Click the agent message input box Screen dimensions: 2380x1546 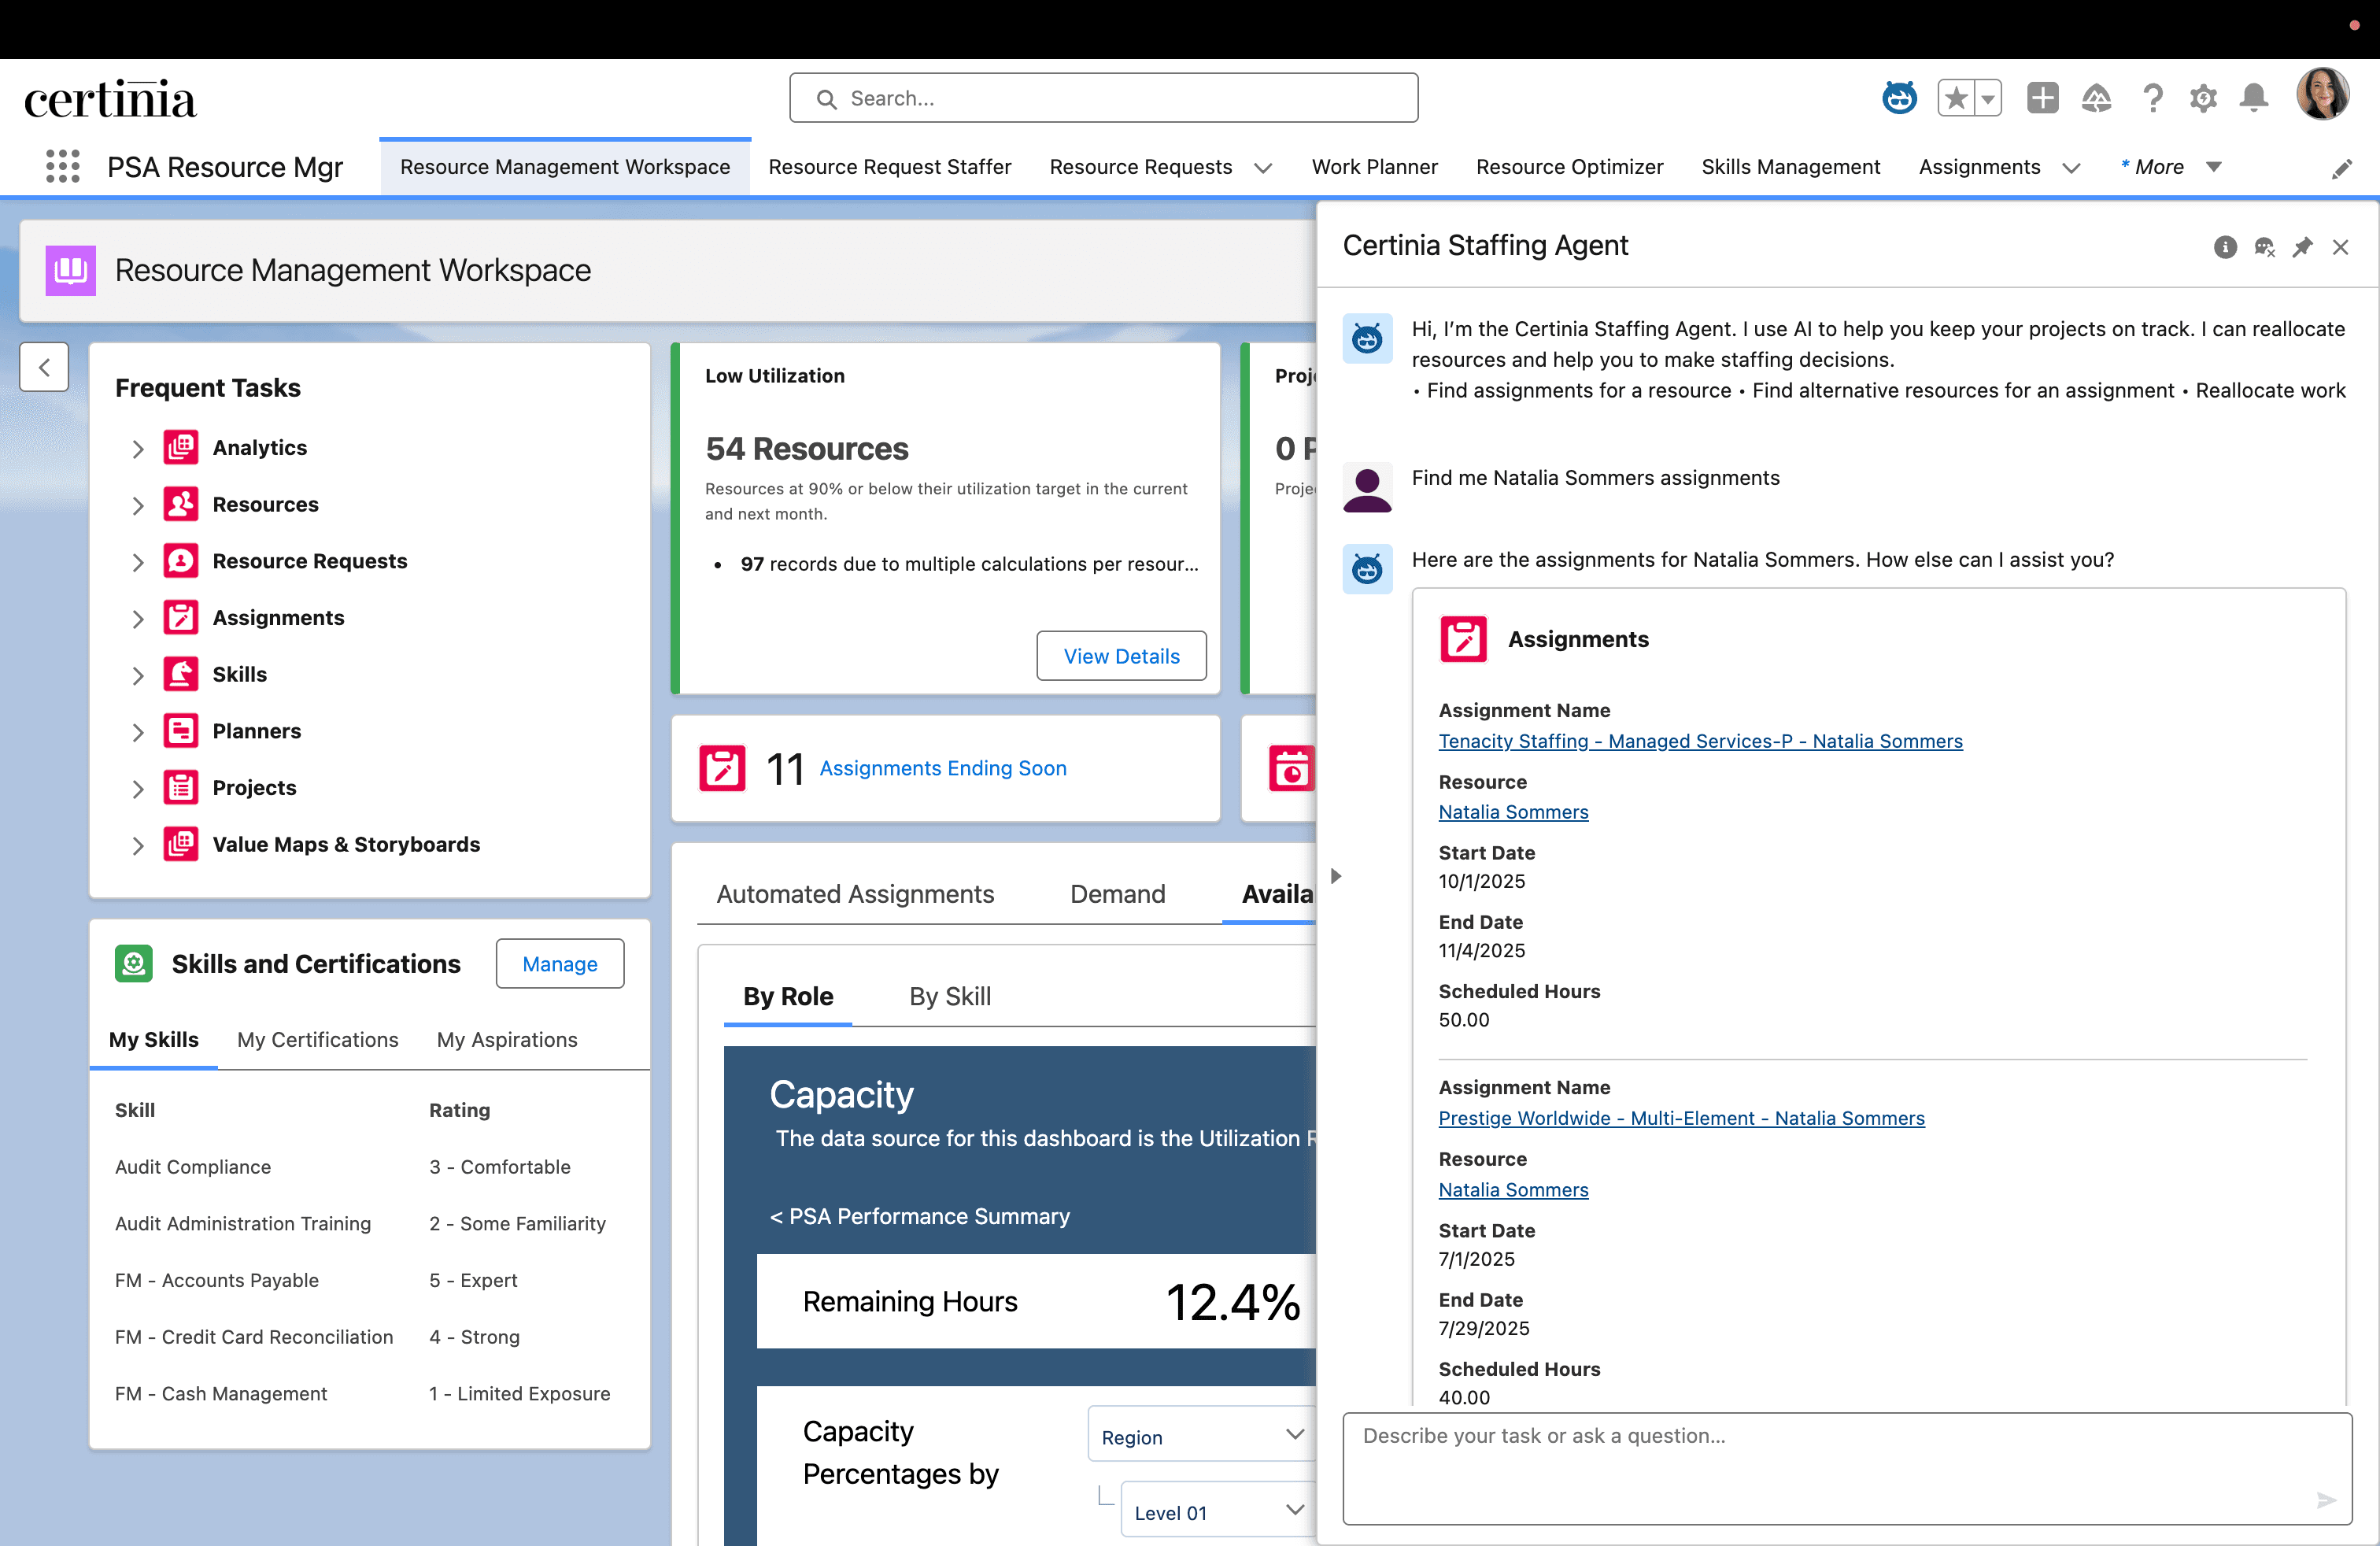[x=1846, y=1468]
